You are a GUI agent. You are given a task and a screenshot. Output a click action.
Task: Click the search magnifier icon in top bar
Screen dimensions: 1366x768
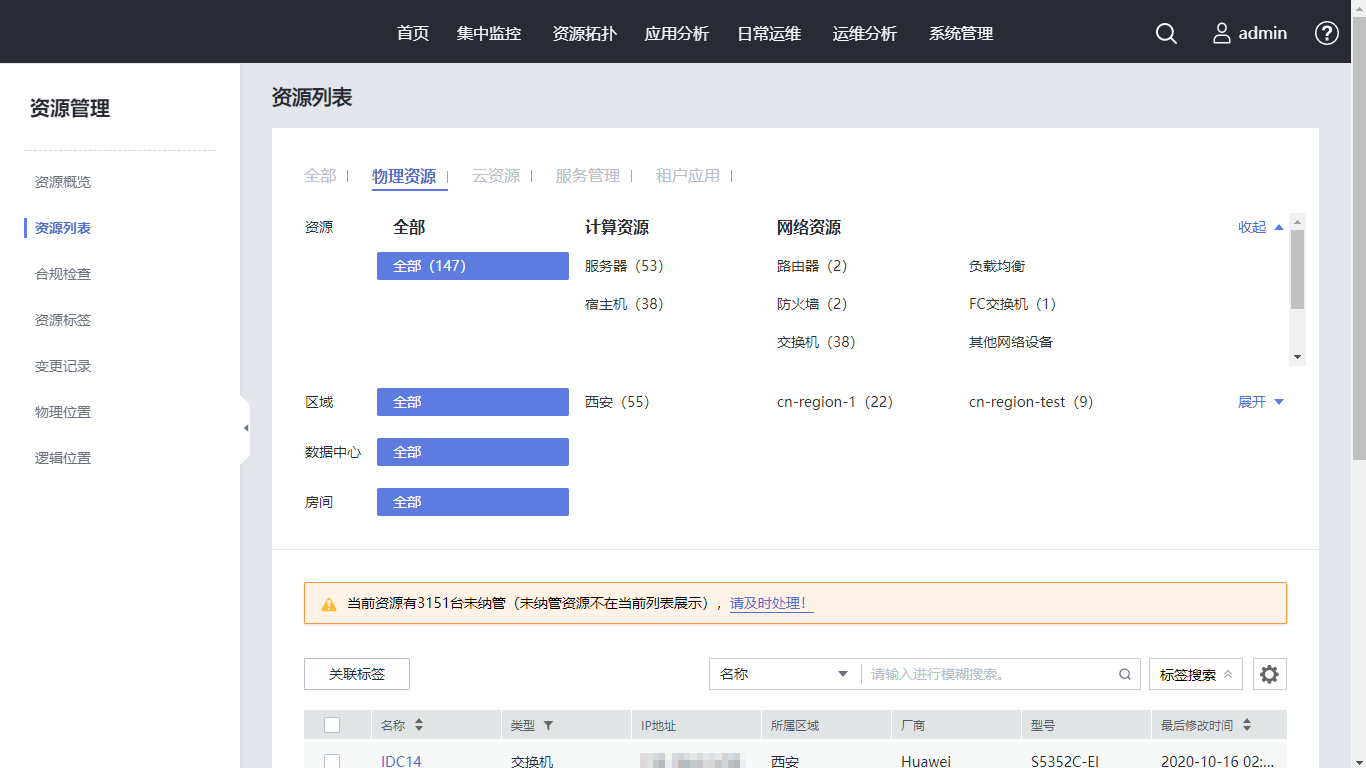pos(1166,33)
